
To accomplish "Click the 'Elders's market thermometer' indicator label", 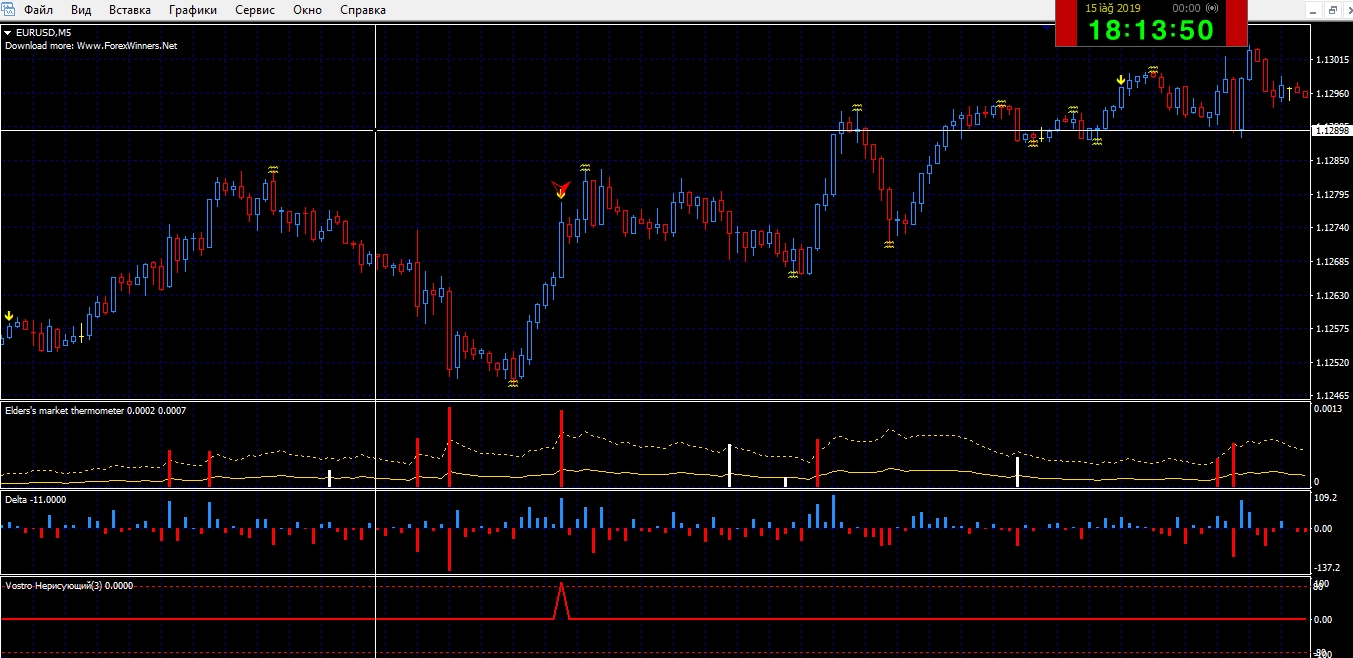I will (x=65, y=411).
